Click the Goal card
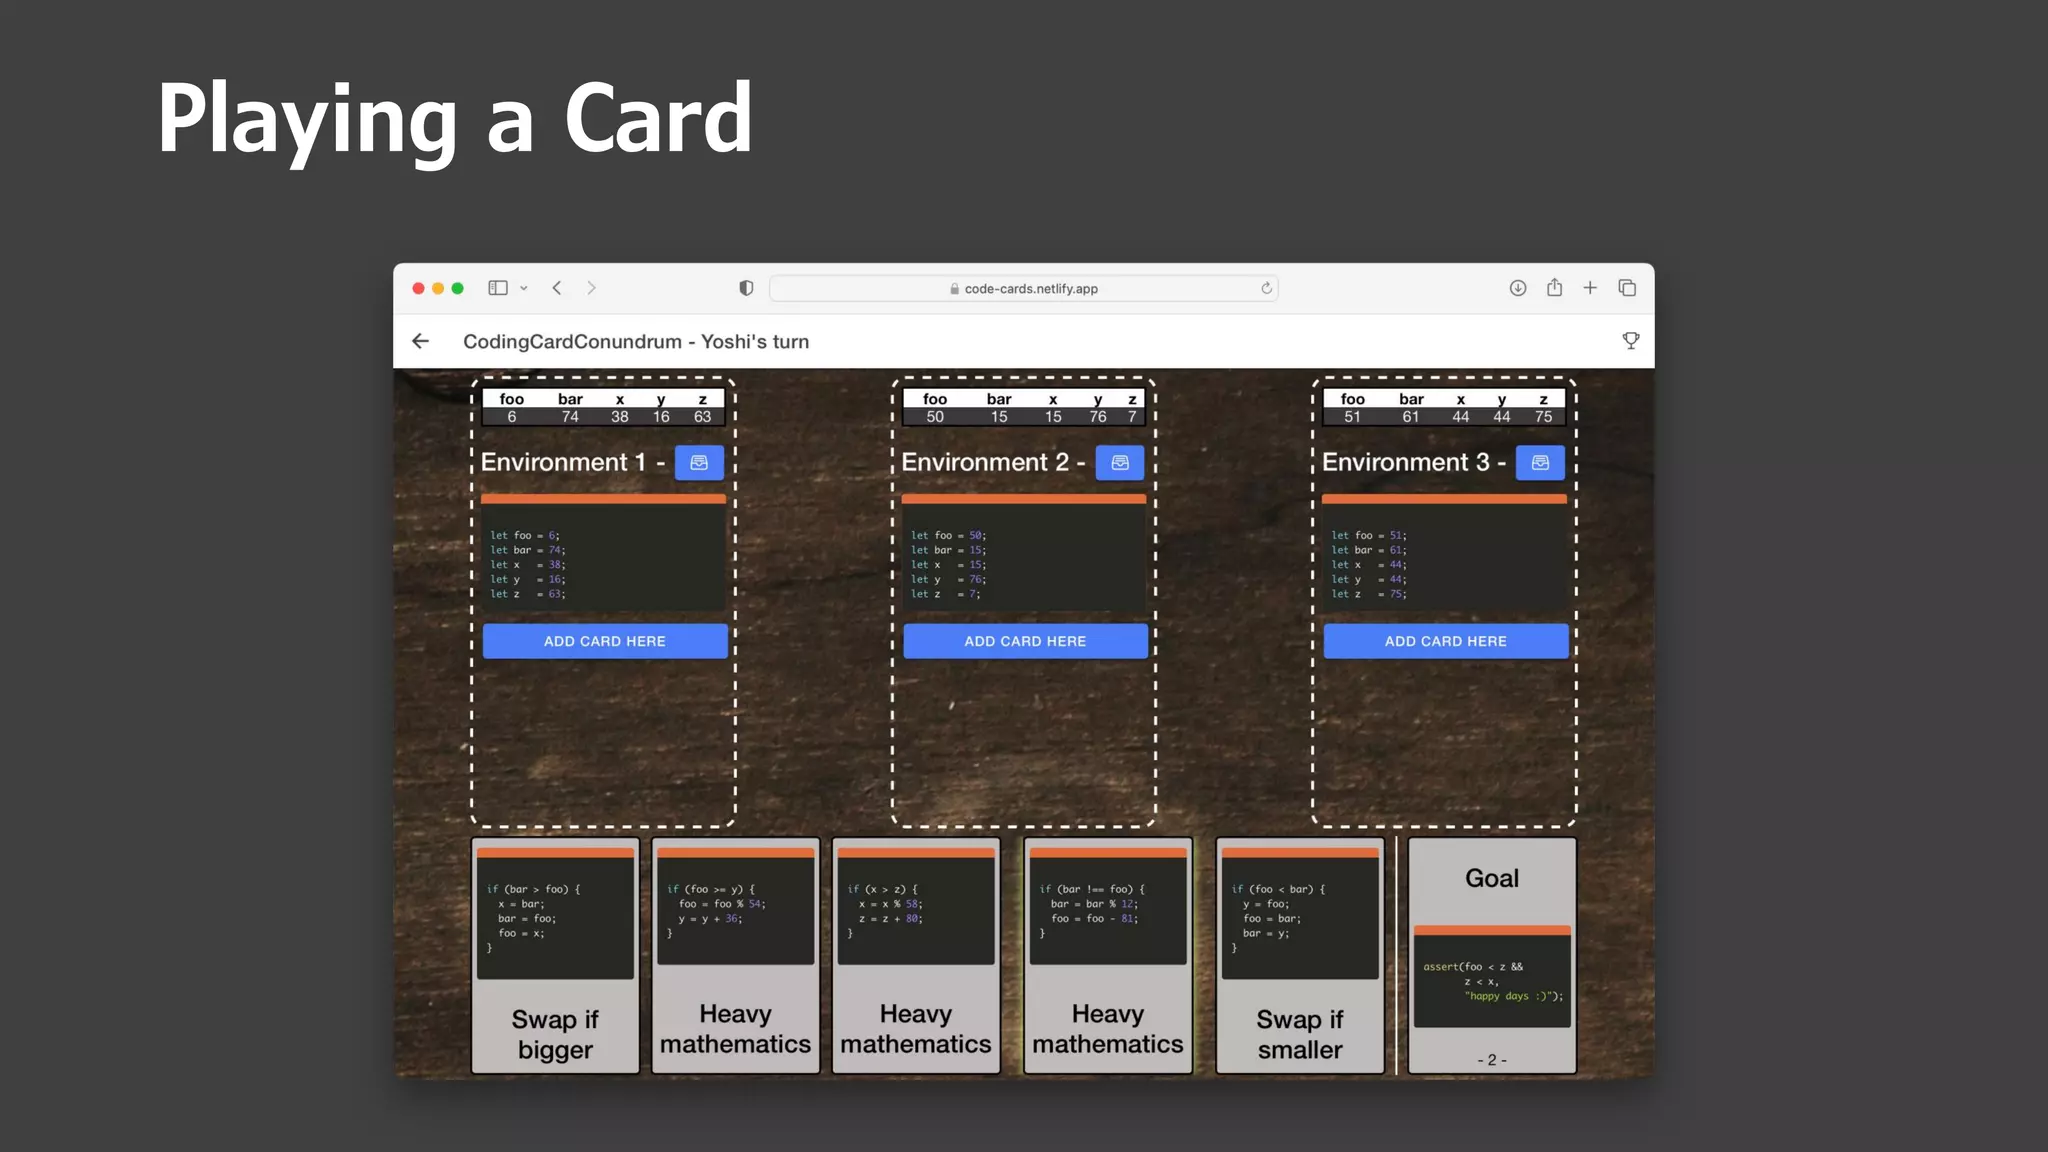The image size is (2048, 1152). click(x=1491, y=956)
